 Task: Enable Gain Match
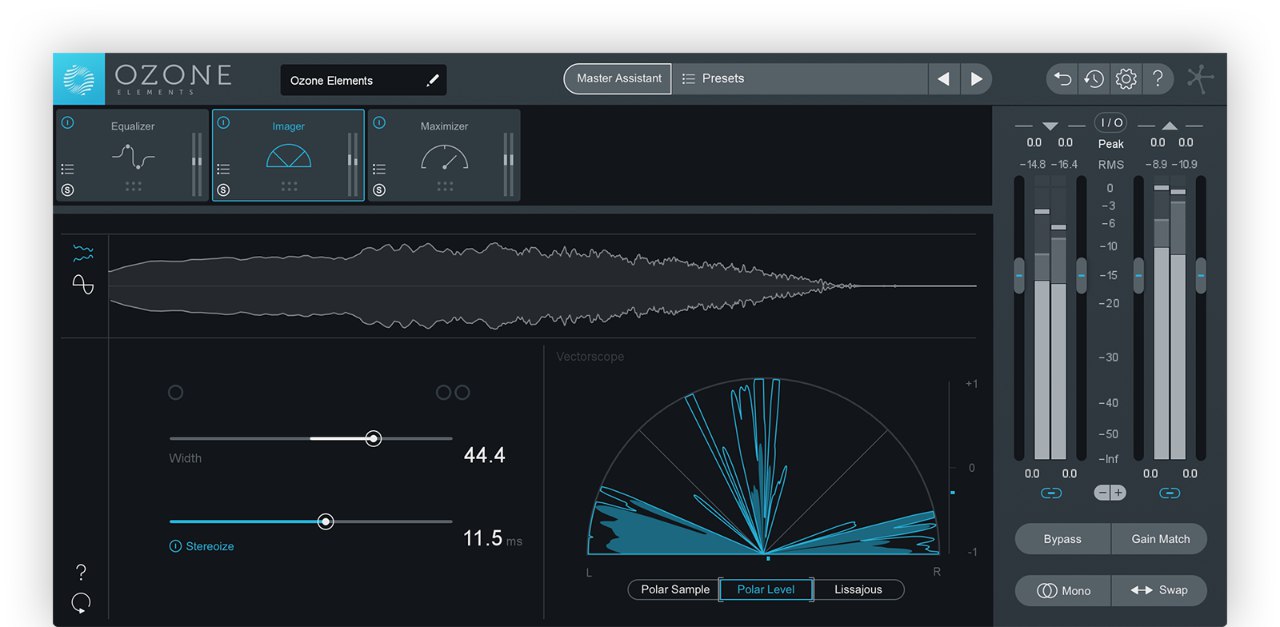click(x=1160, y=539)
